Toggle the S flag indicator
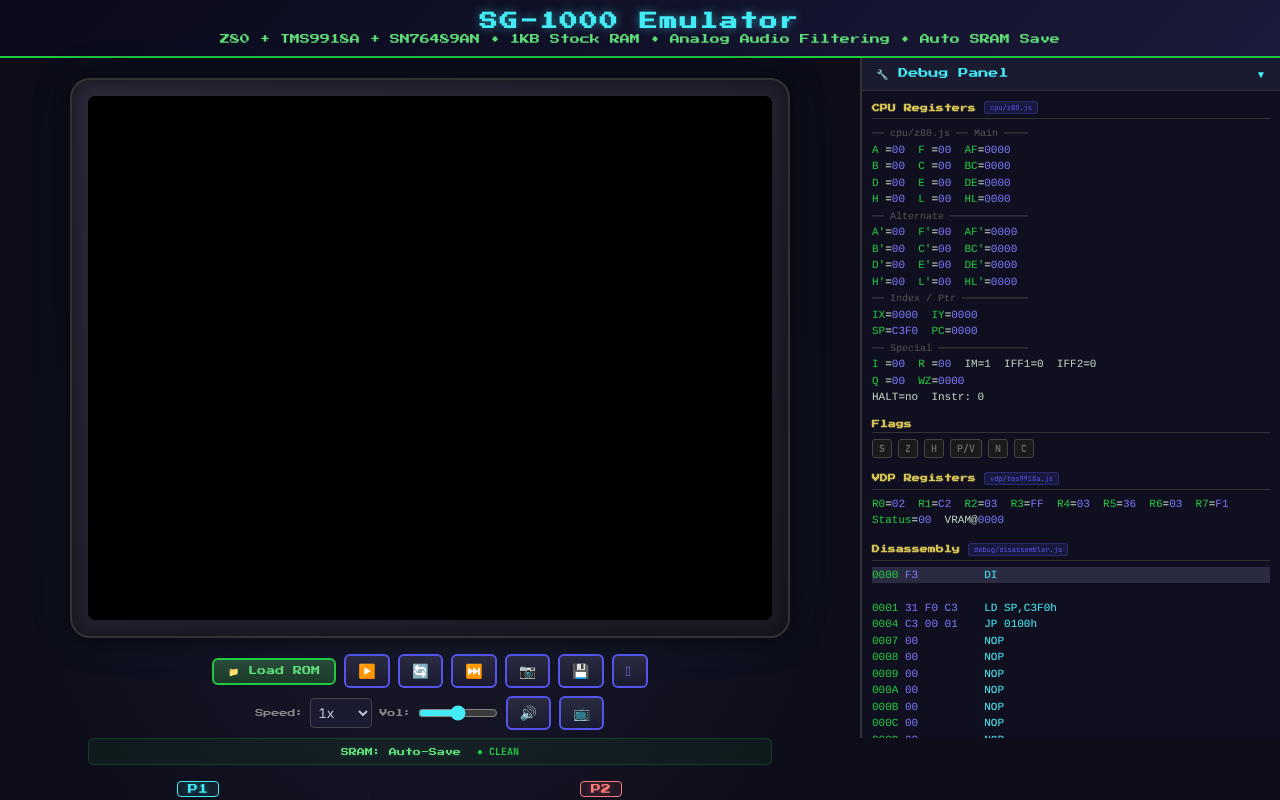 click(882, 449)
